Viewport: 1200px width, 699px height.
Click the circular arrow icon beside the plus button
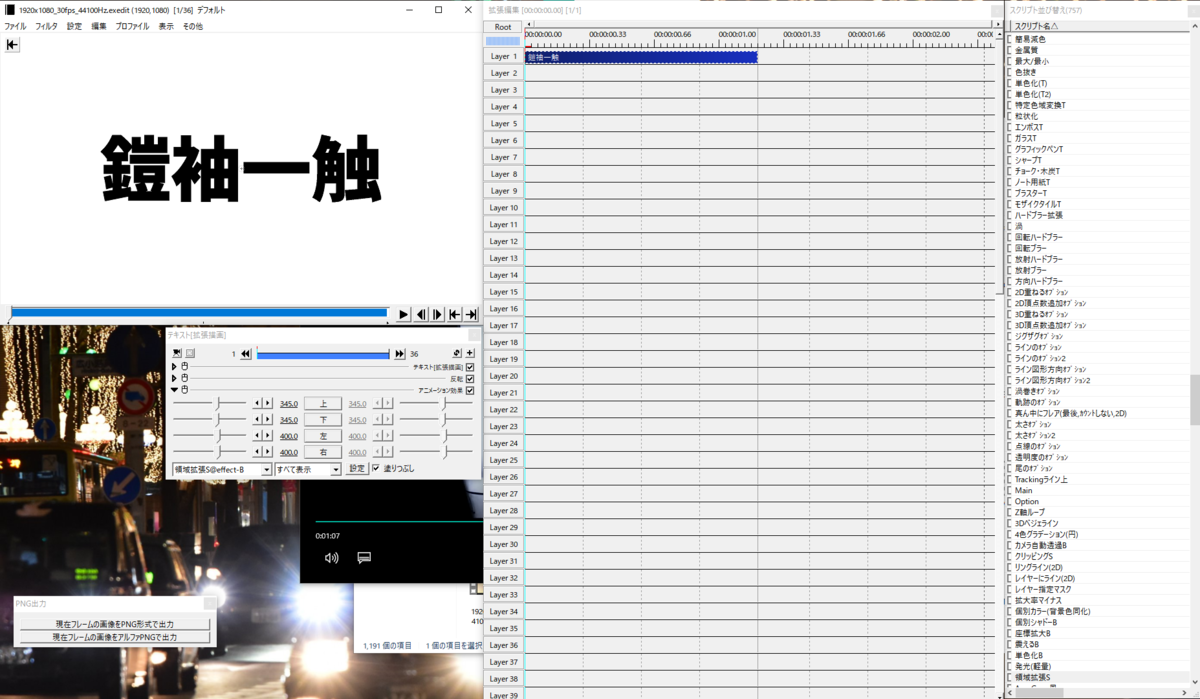[x=457, y=353]
